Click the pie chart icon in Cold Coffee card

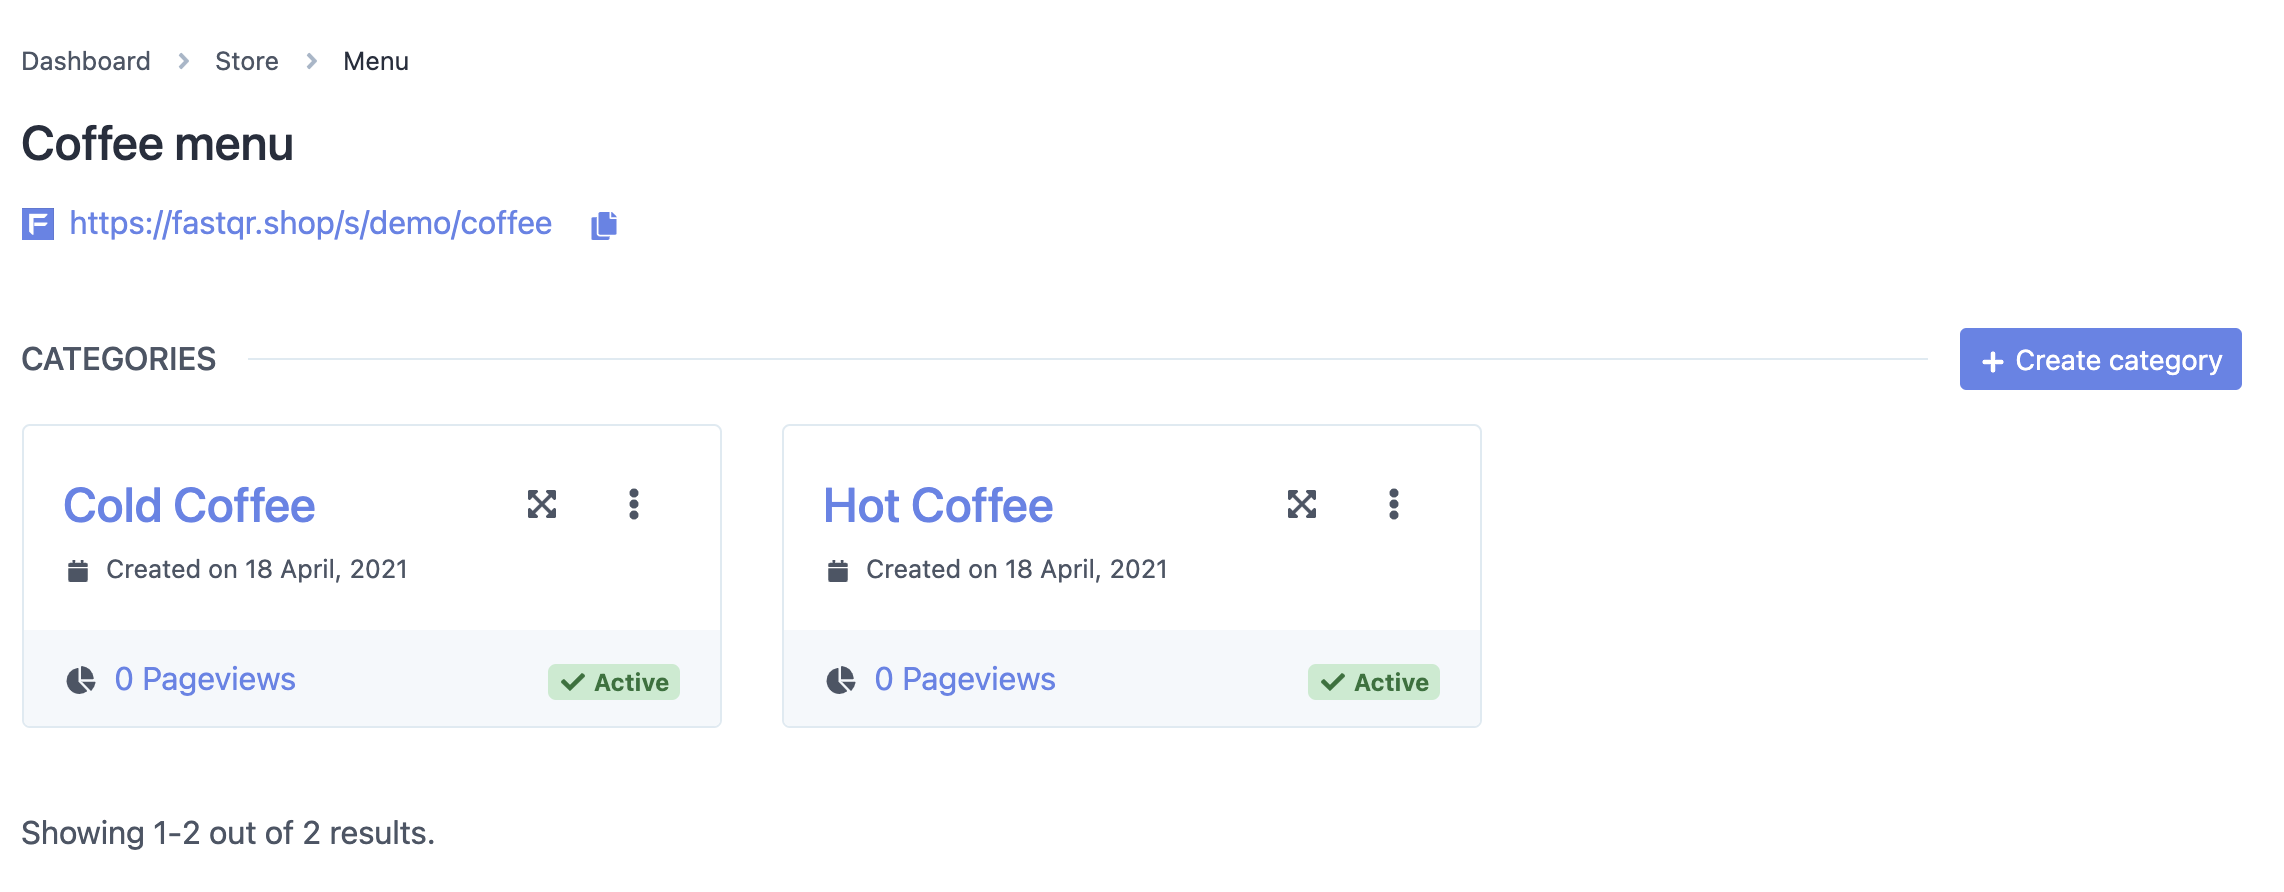coord(81,680)
